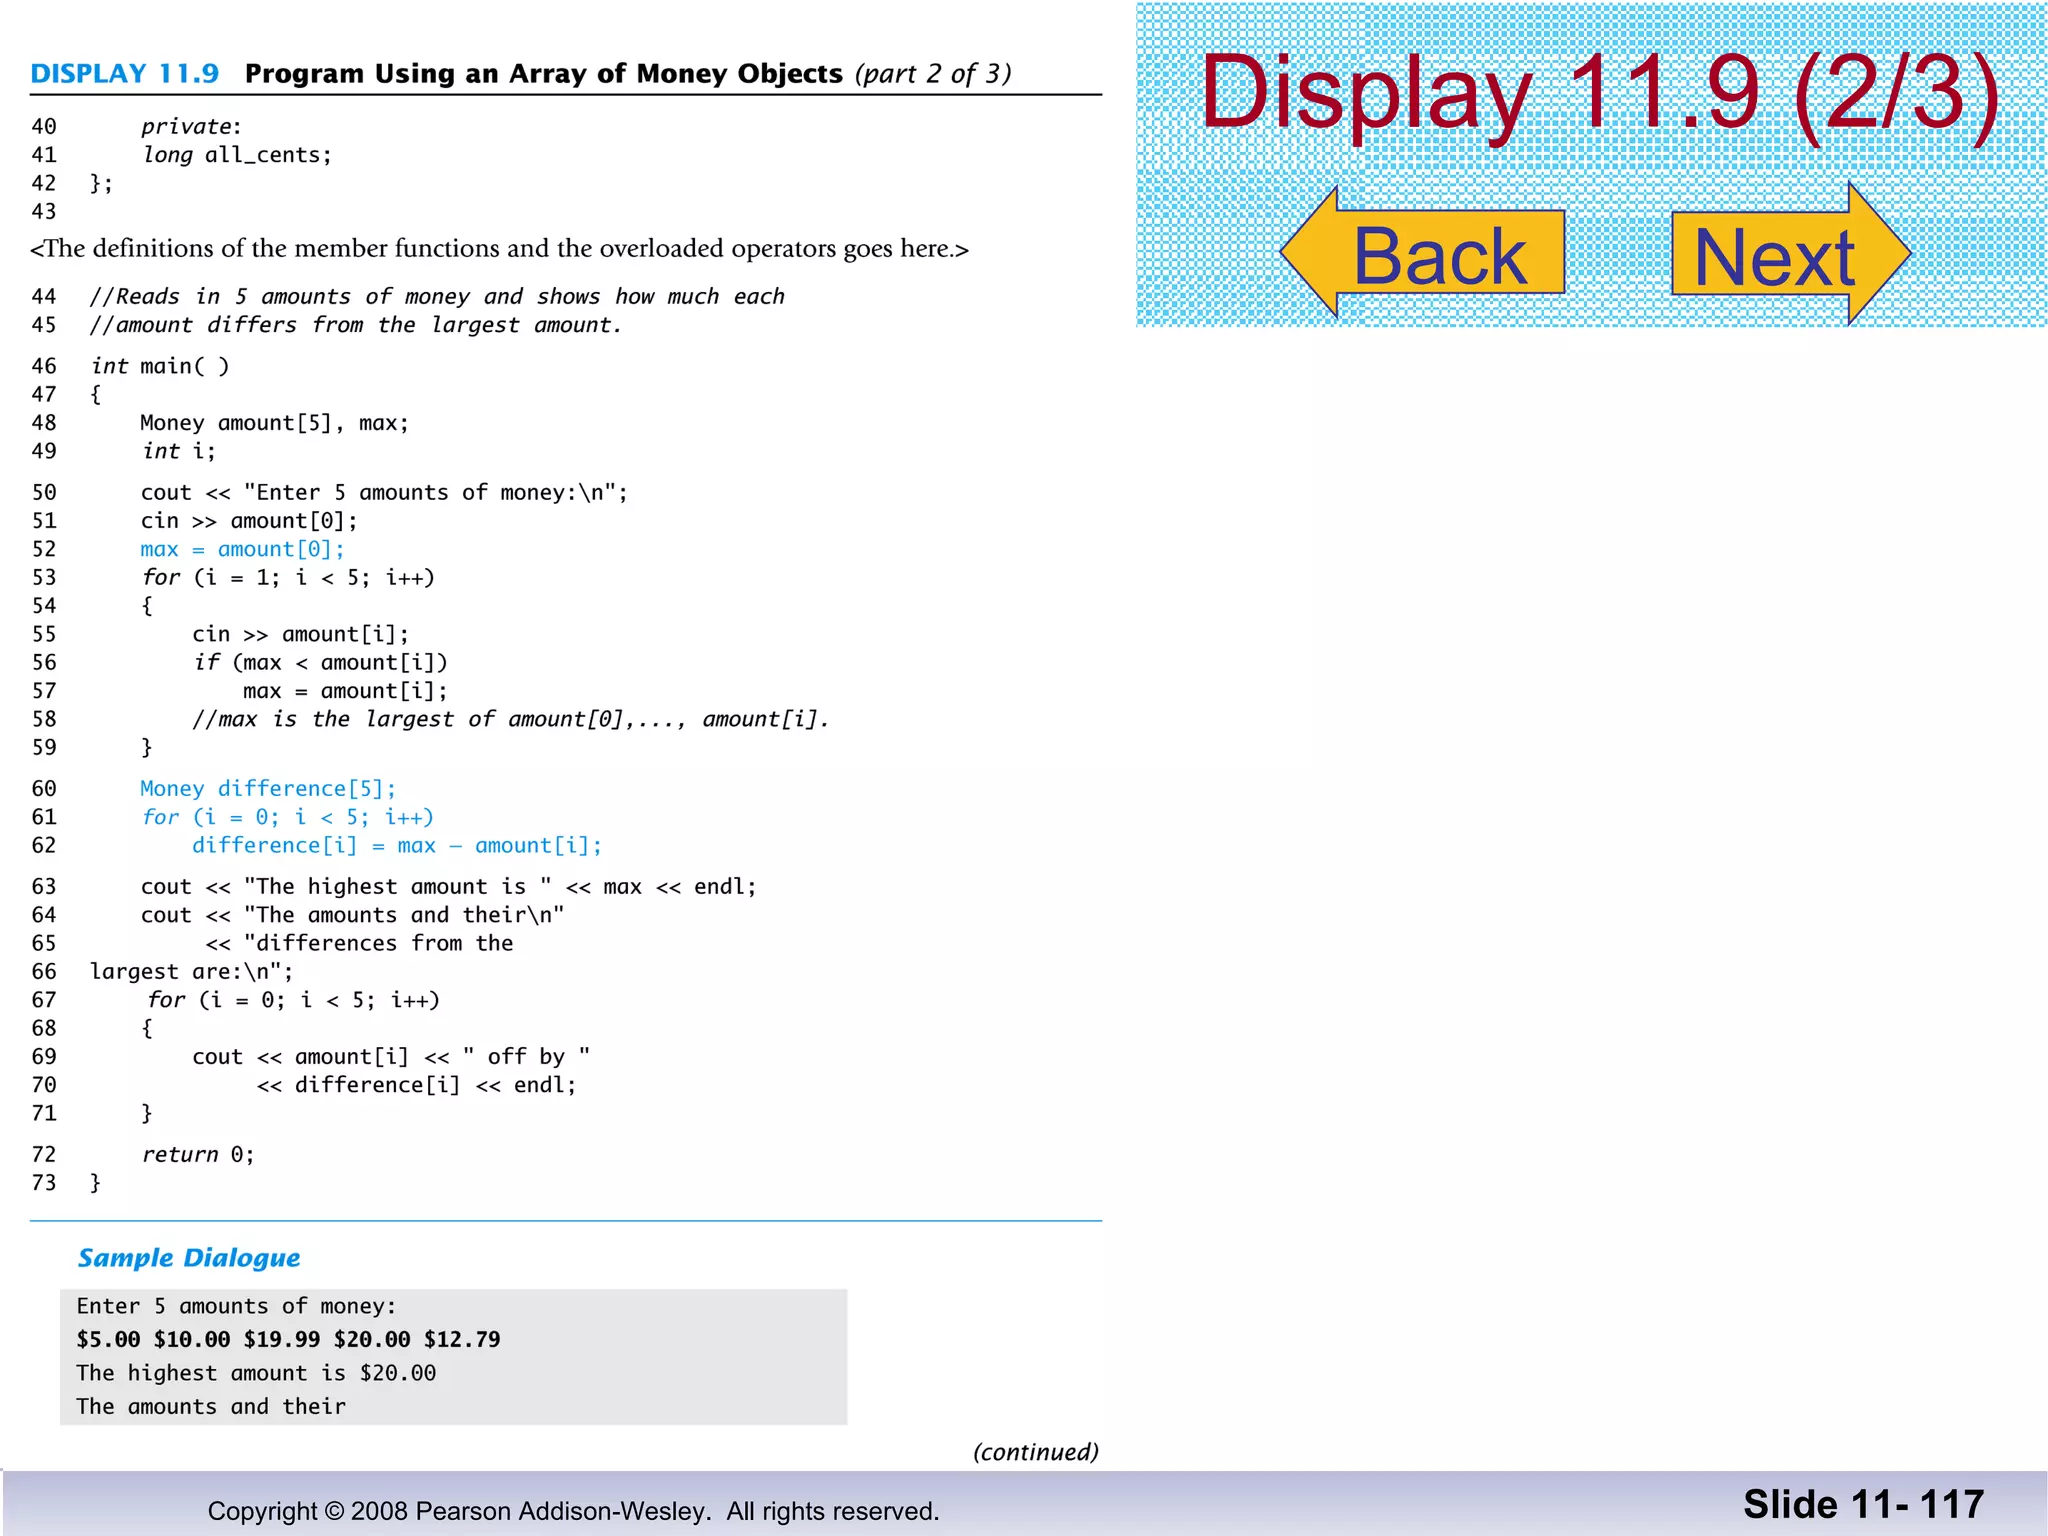Click the '<< difference[i] << endl;' line
This screenshot has width=2048, height=1536.
[417, 1085]
